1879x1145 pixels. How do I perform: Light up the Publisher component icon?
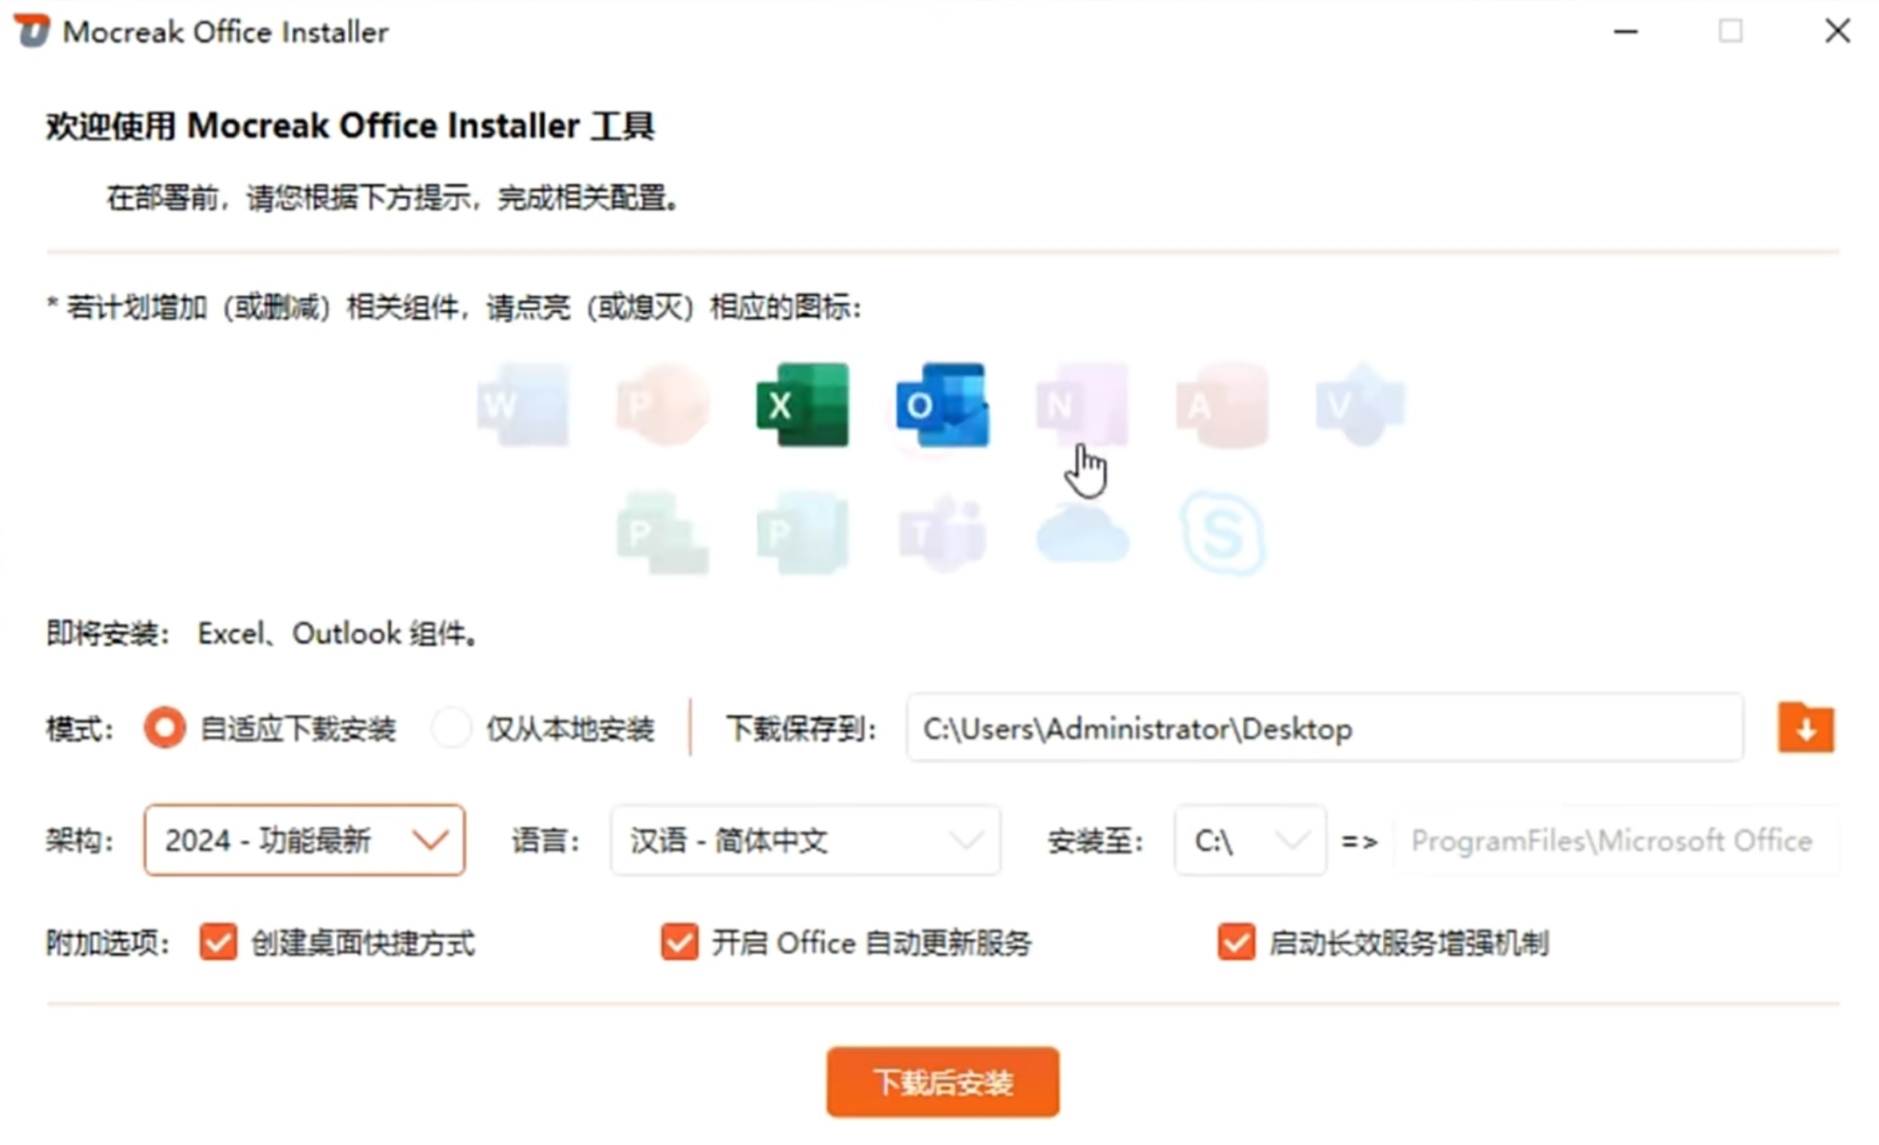801,533
